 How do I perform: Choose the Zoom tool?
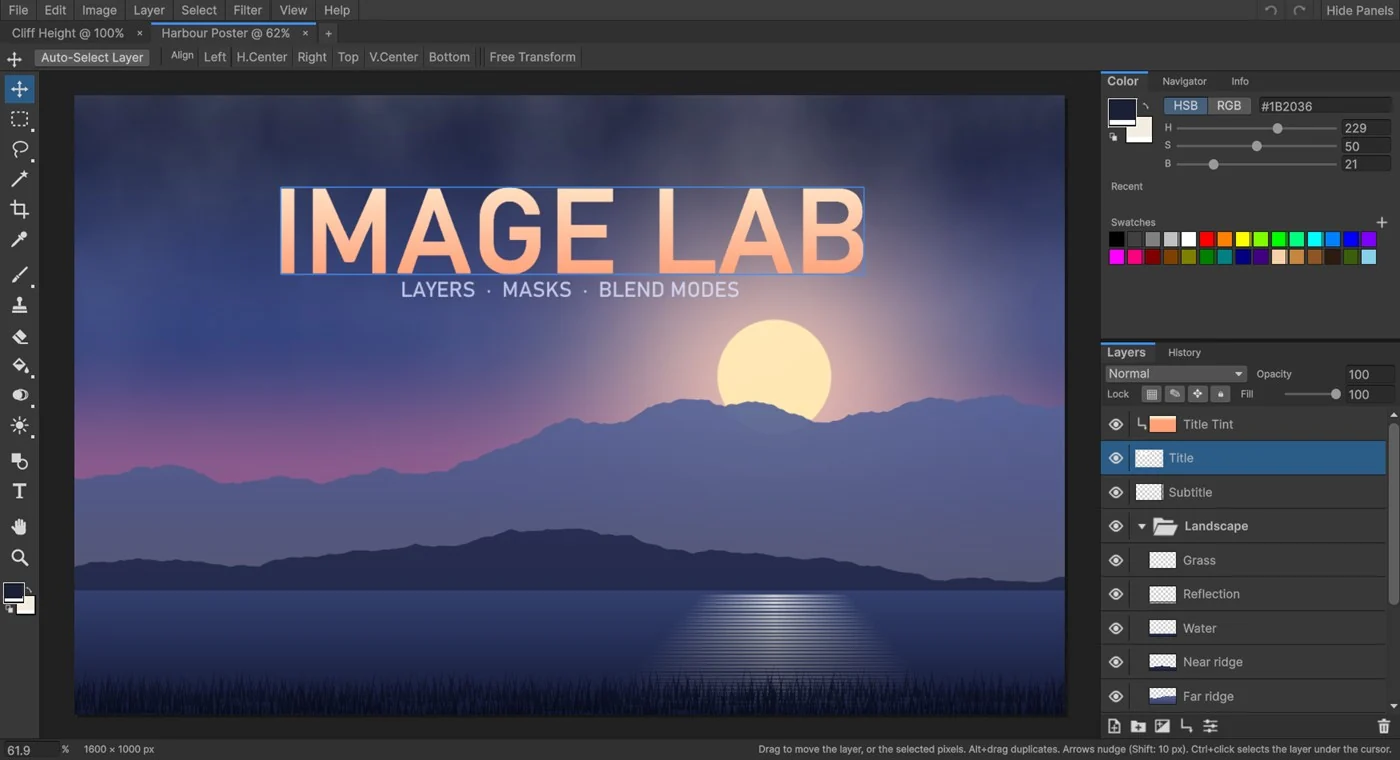click(x=19, y=557)
